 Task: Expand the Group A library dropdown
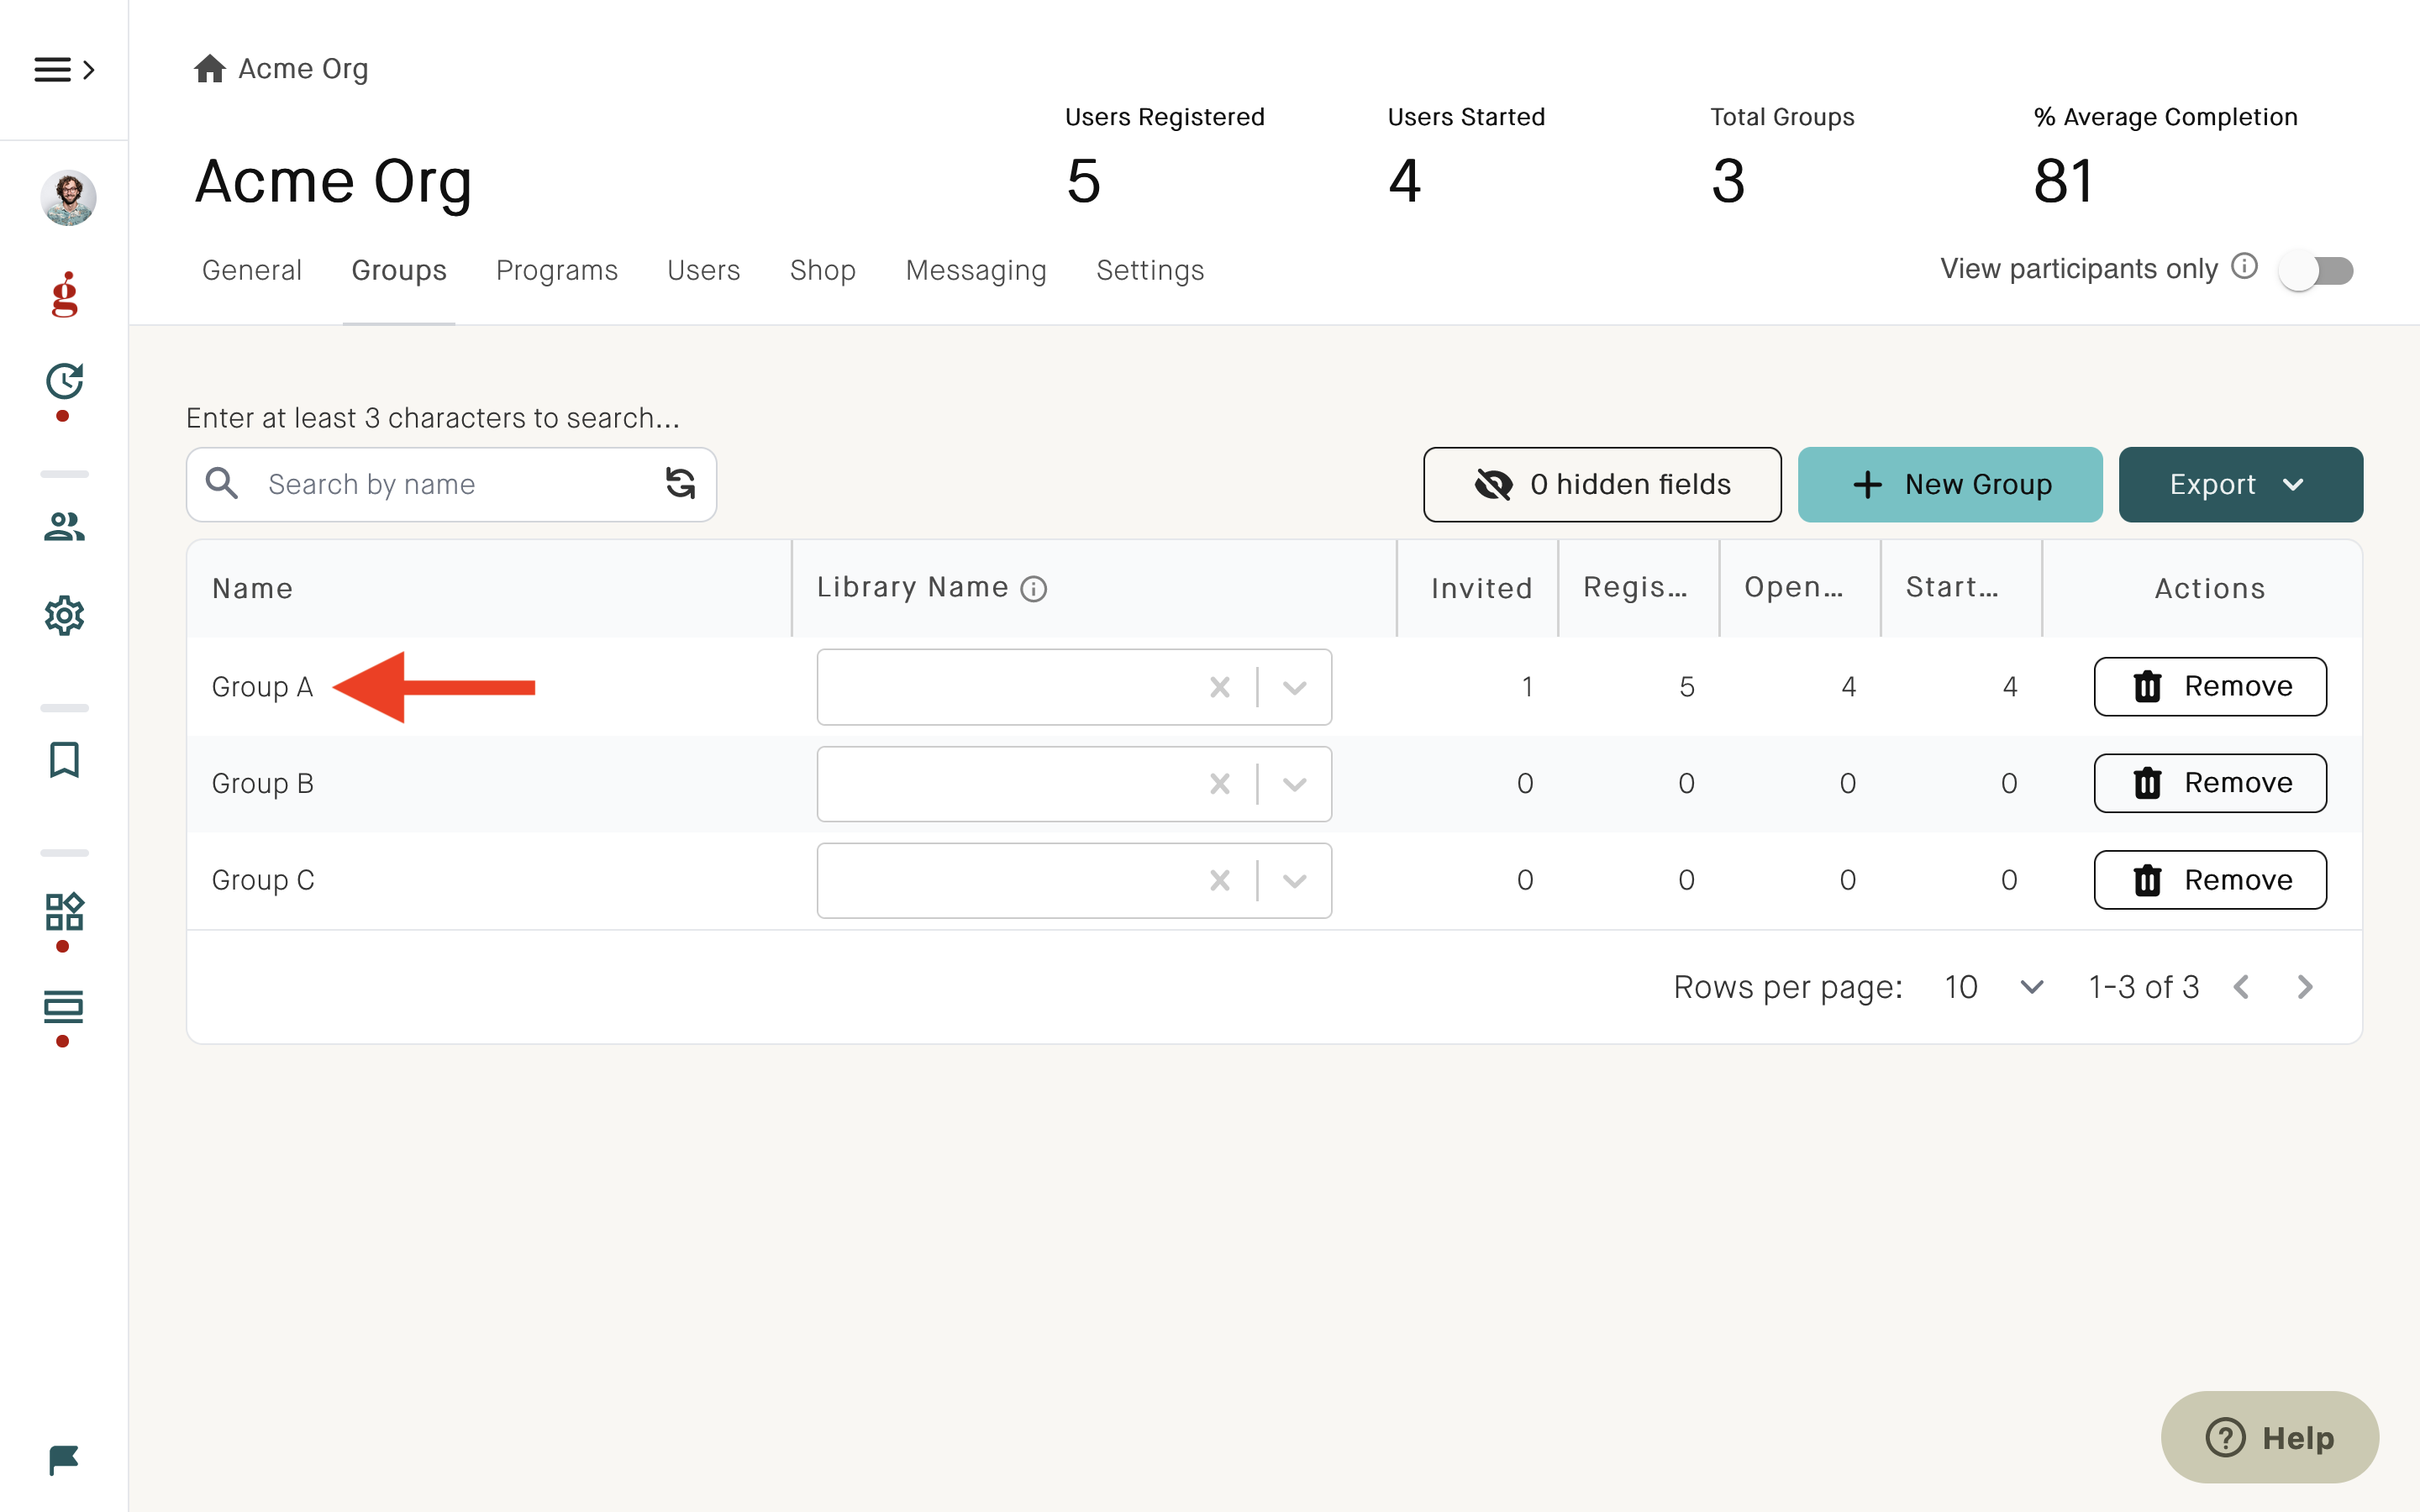tap(1294, 687)
